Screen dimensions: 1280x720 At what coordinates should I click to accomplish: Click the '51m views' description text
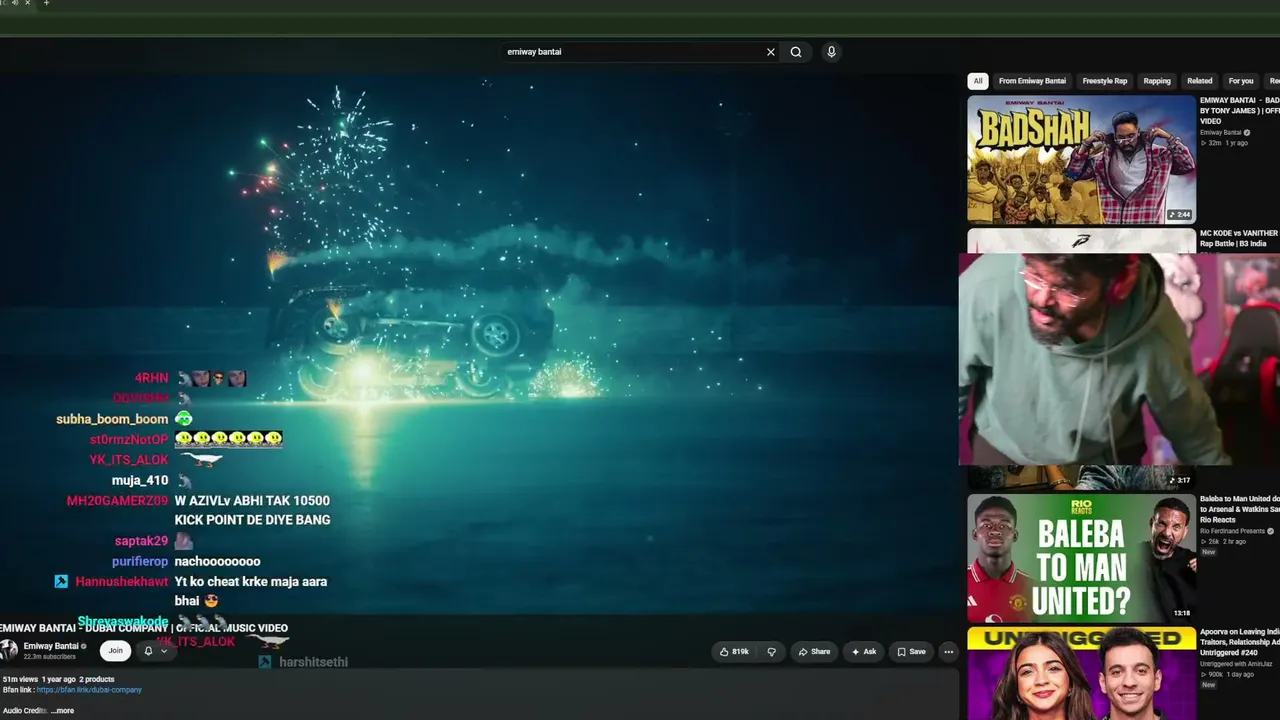tap(20, 680)
